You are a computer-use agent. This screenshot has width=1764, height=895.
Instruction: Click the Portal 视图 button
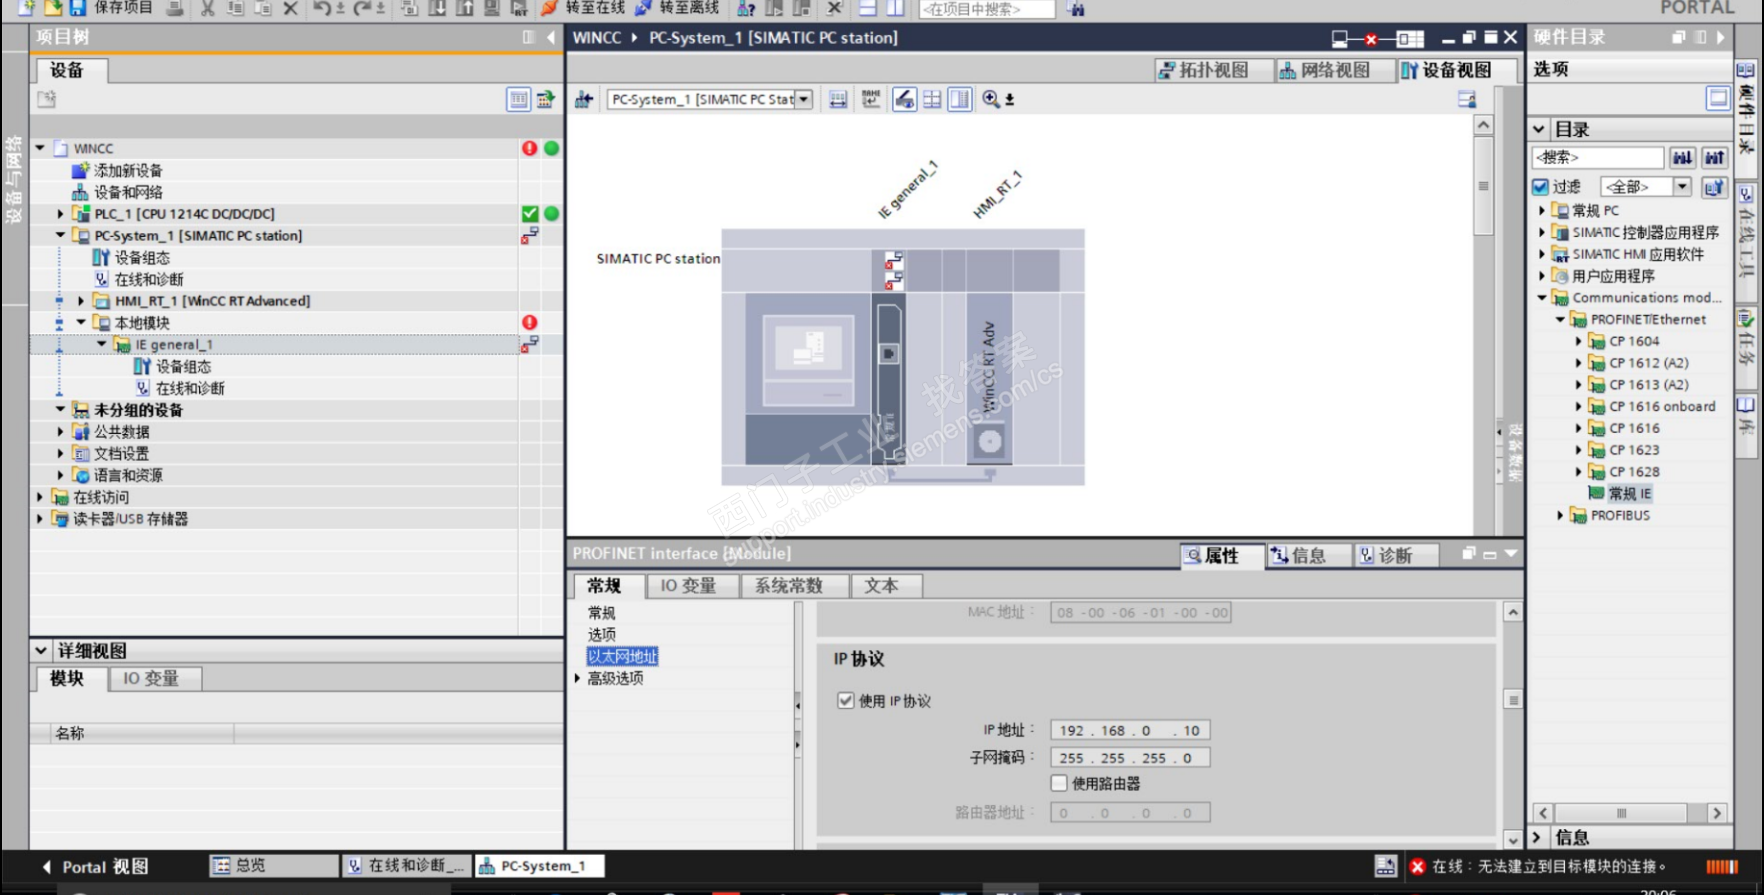point(96,867)
